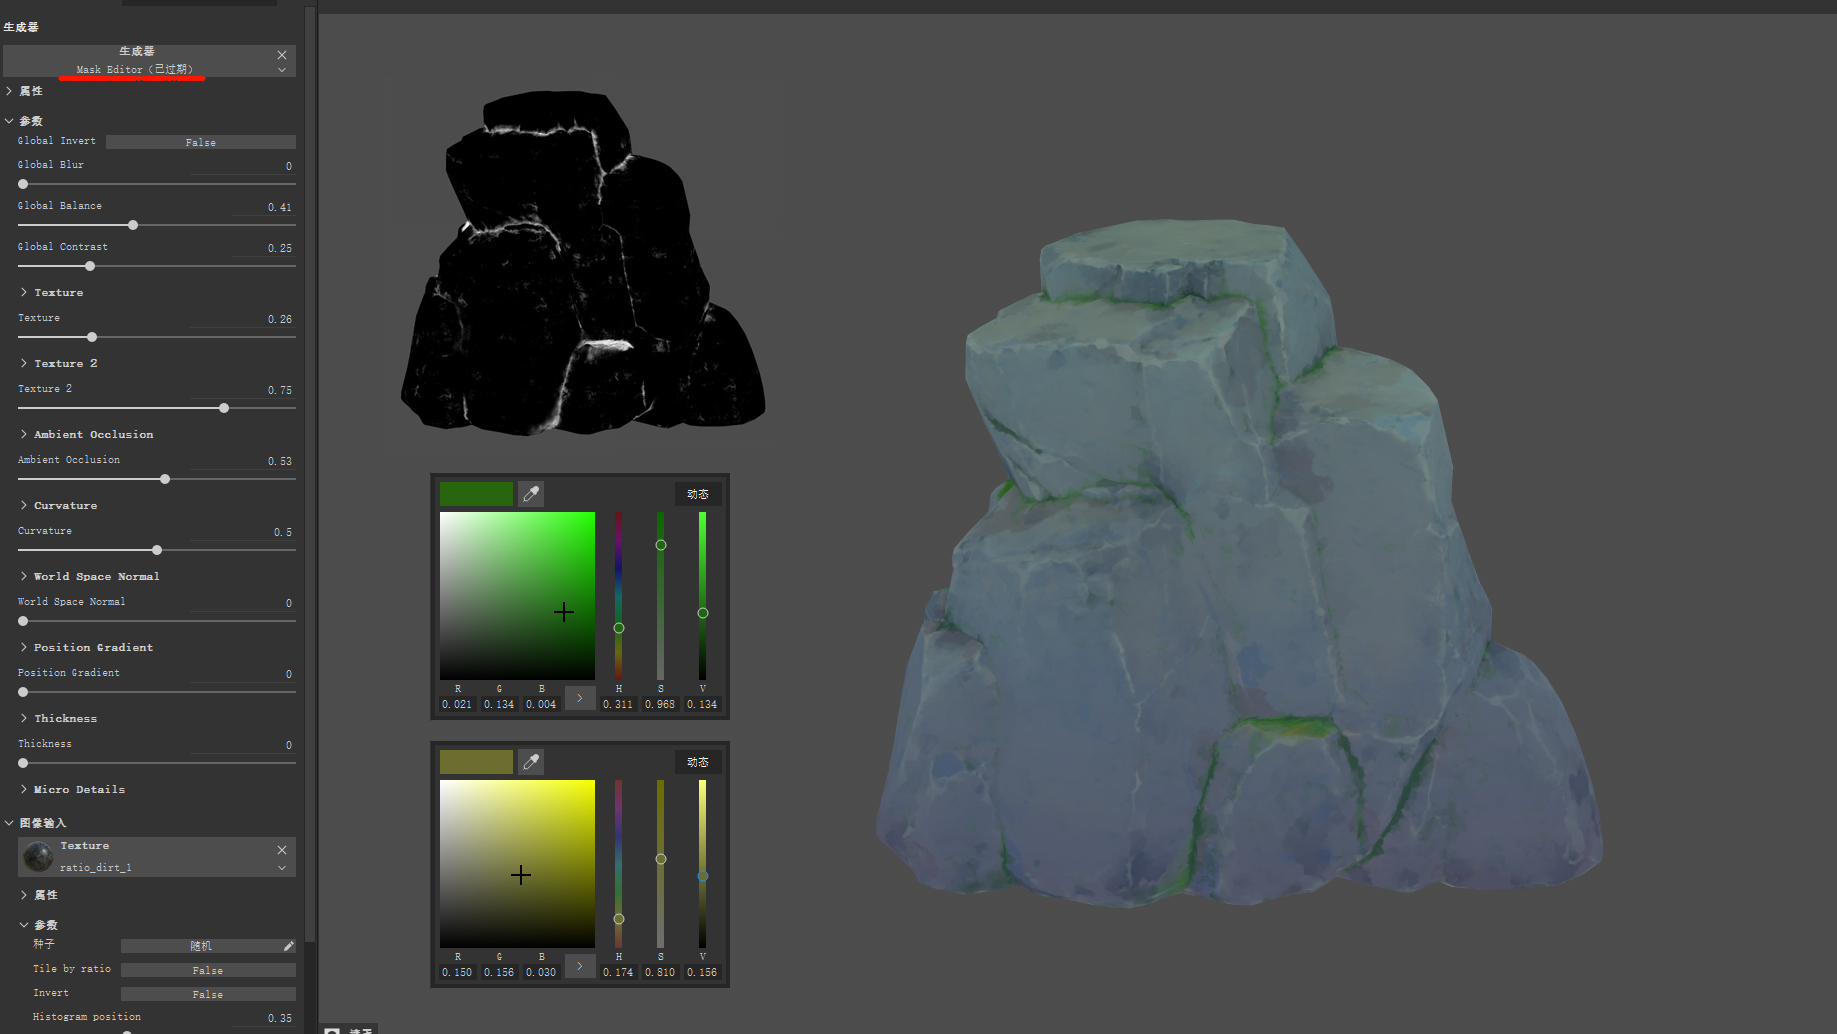Click the Global Blur slider handle
The image size is (1837, 1034).
click(x=23, y=184)
